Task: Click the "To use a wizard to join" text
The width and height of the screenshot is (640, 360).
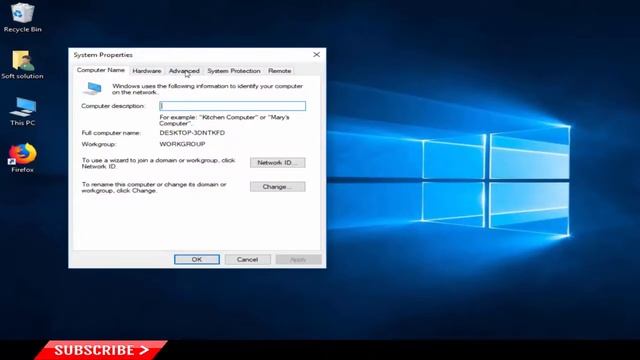Action: [x=158, y=163]
